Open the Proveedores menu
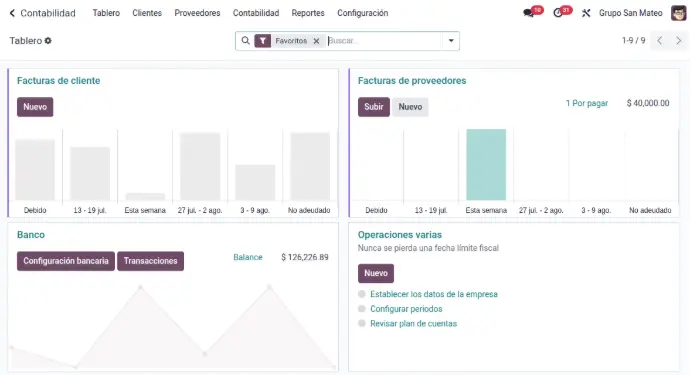Screen dimensions: 690x375 pyautogui.click(x=197, y=13)
